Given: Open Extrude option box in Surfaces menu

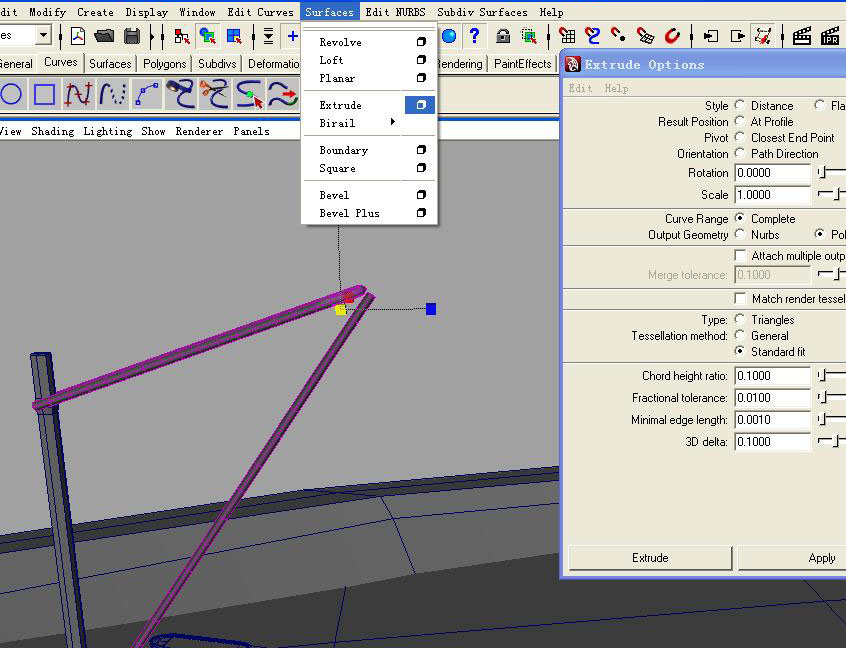Looking at the screenshot, I should coord(420,105).
